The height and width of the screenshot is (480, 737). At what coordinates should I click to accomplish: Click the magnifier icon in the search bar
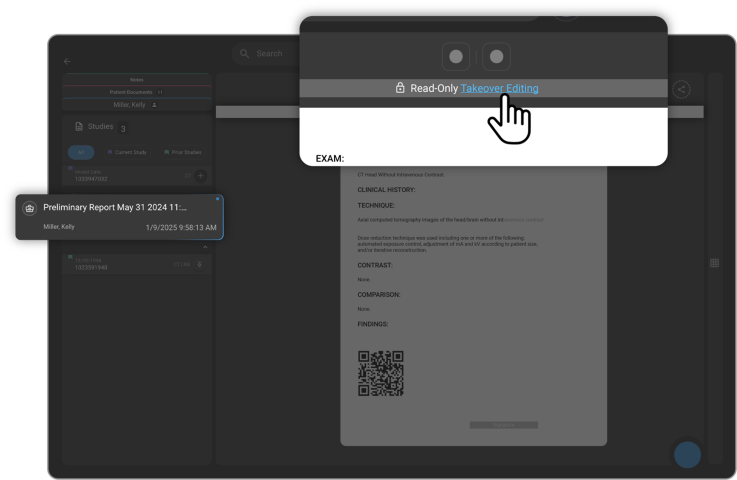point(244,54)
